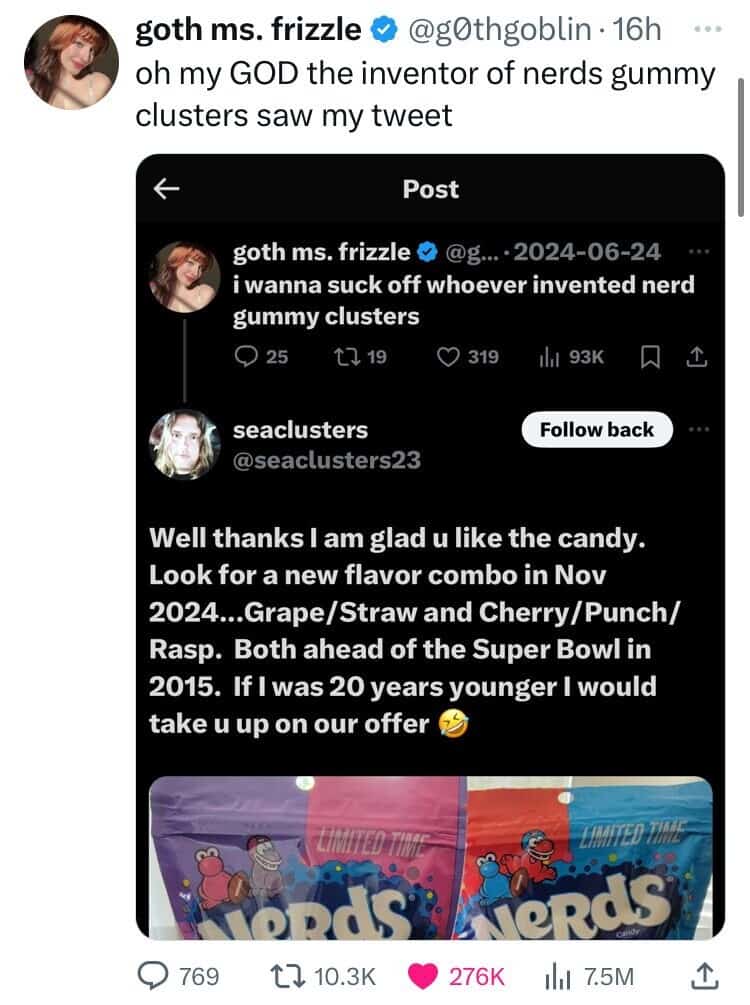Share the quoted tweet via upload icon
Screen dimensions: 750x1005
(x=697, y=356)
